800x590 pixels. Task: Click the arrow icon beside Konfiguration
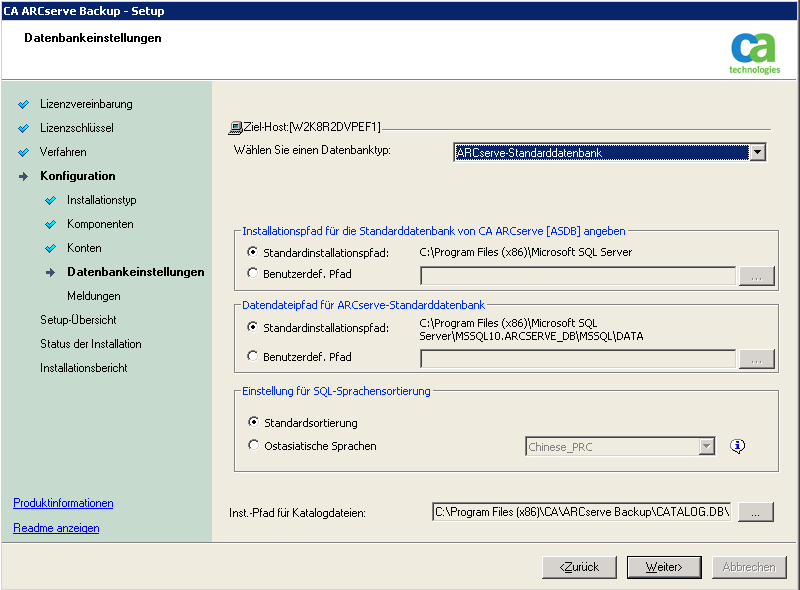[23, 176]
